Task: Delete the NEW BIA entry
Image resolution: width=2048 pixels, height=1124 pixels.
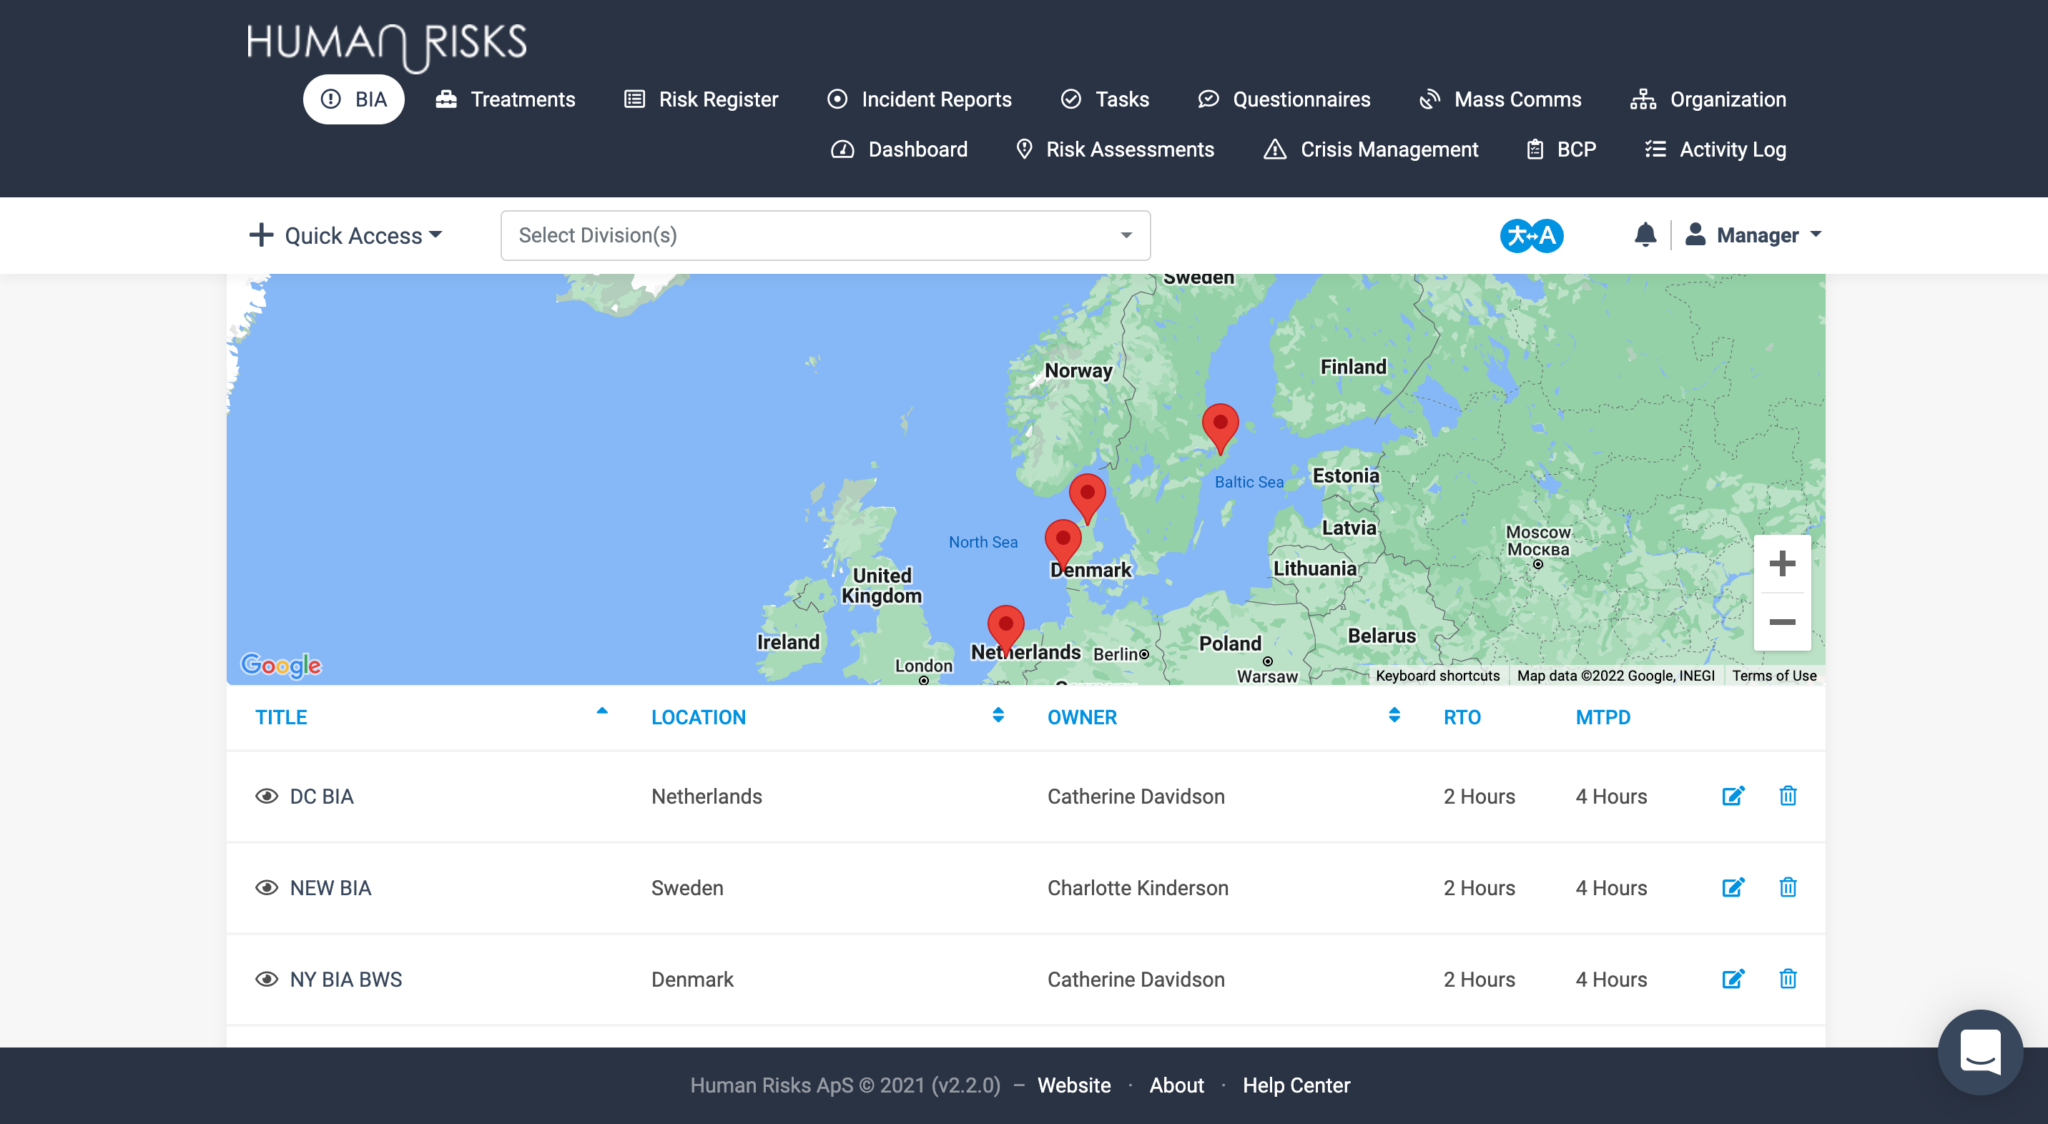Action: [1788, 888]
